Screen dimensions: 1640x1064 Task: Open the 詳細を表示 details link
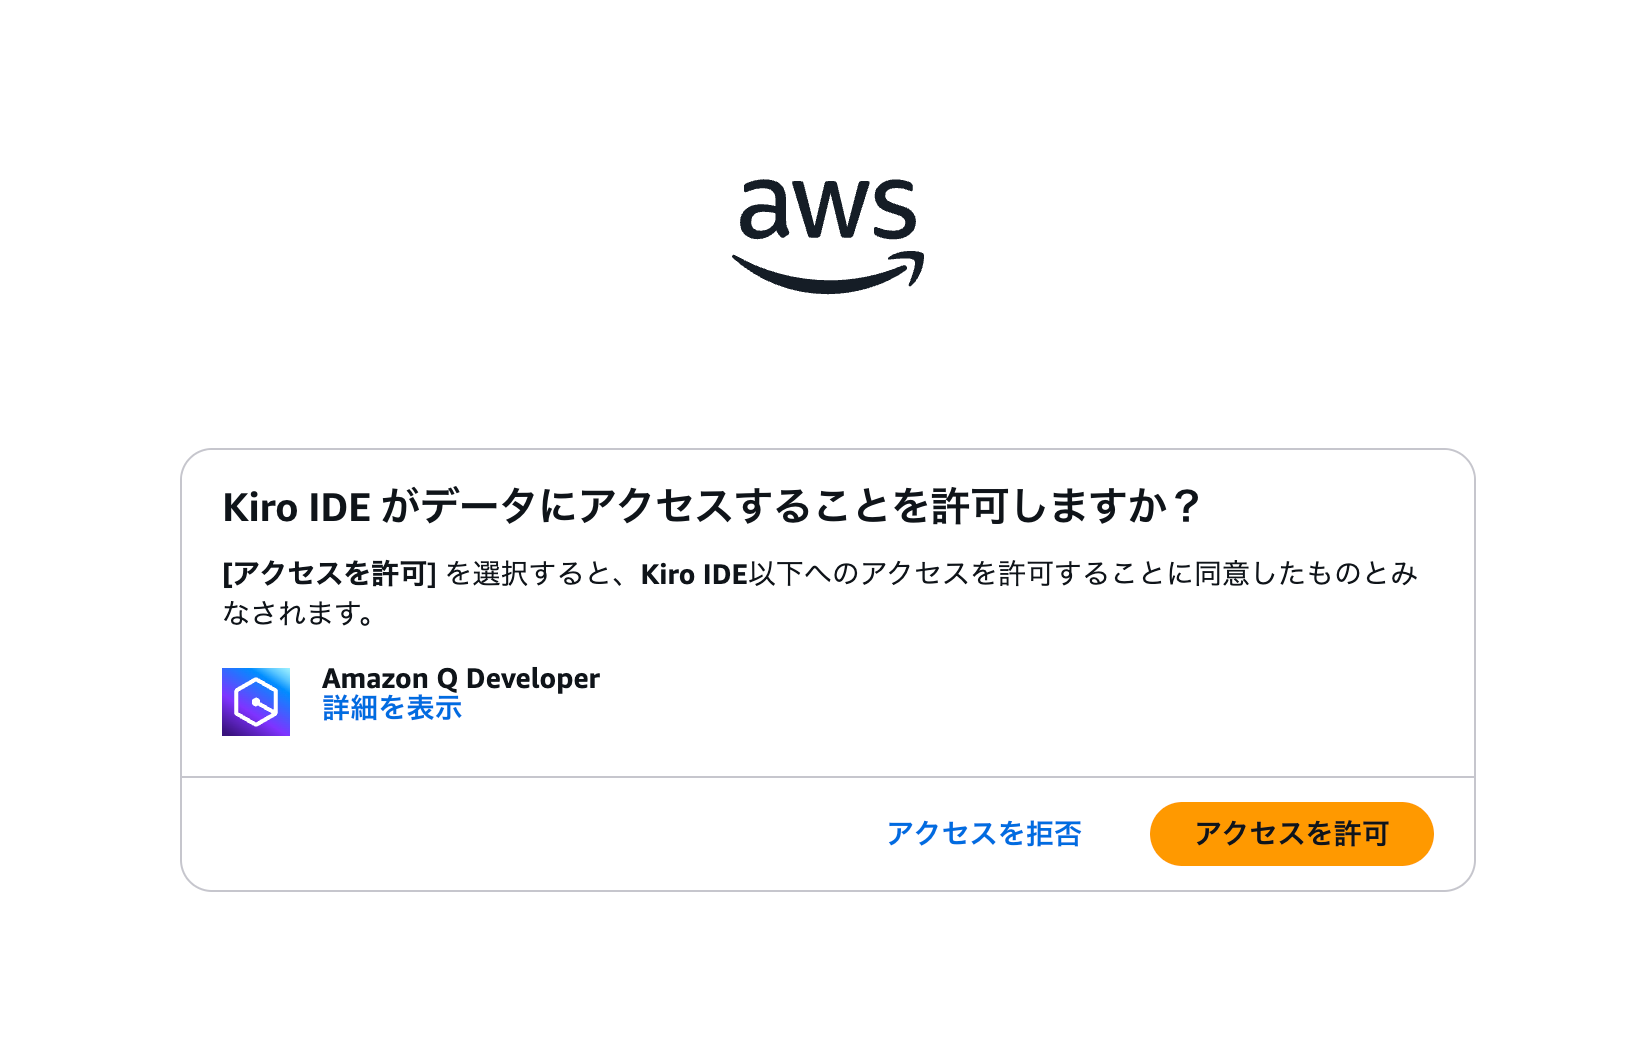click(392, 708)
